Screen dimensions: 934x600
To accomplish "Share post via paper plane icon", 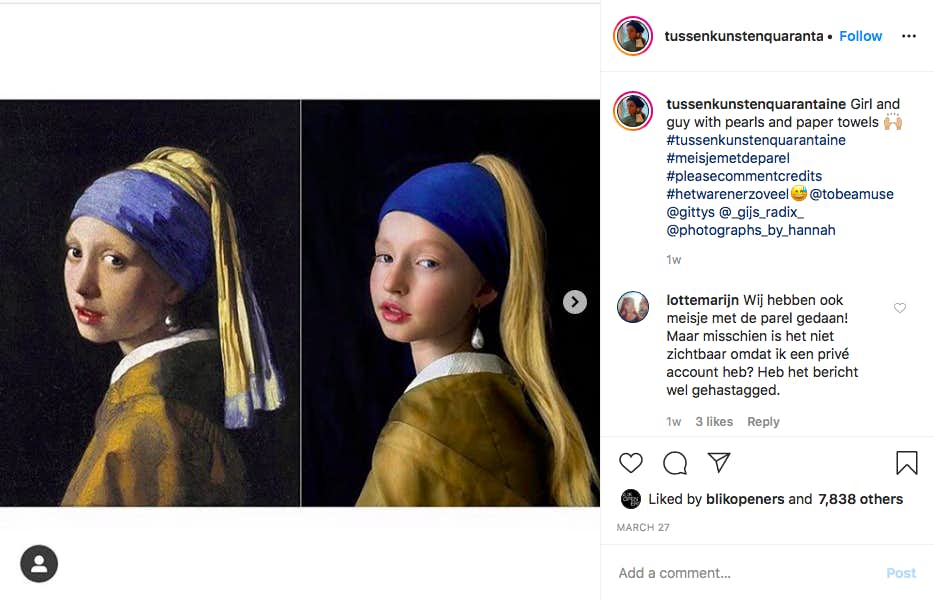I will [x=719, y=463].
